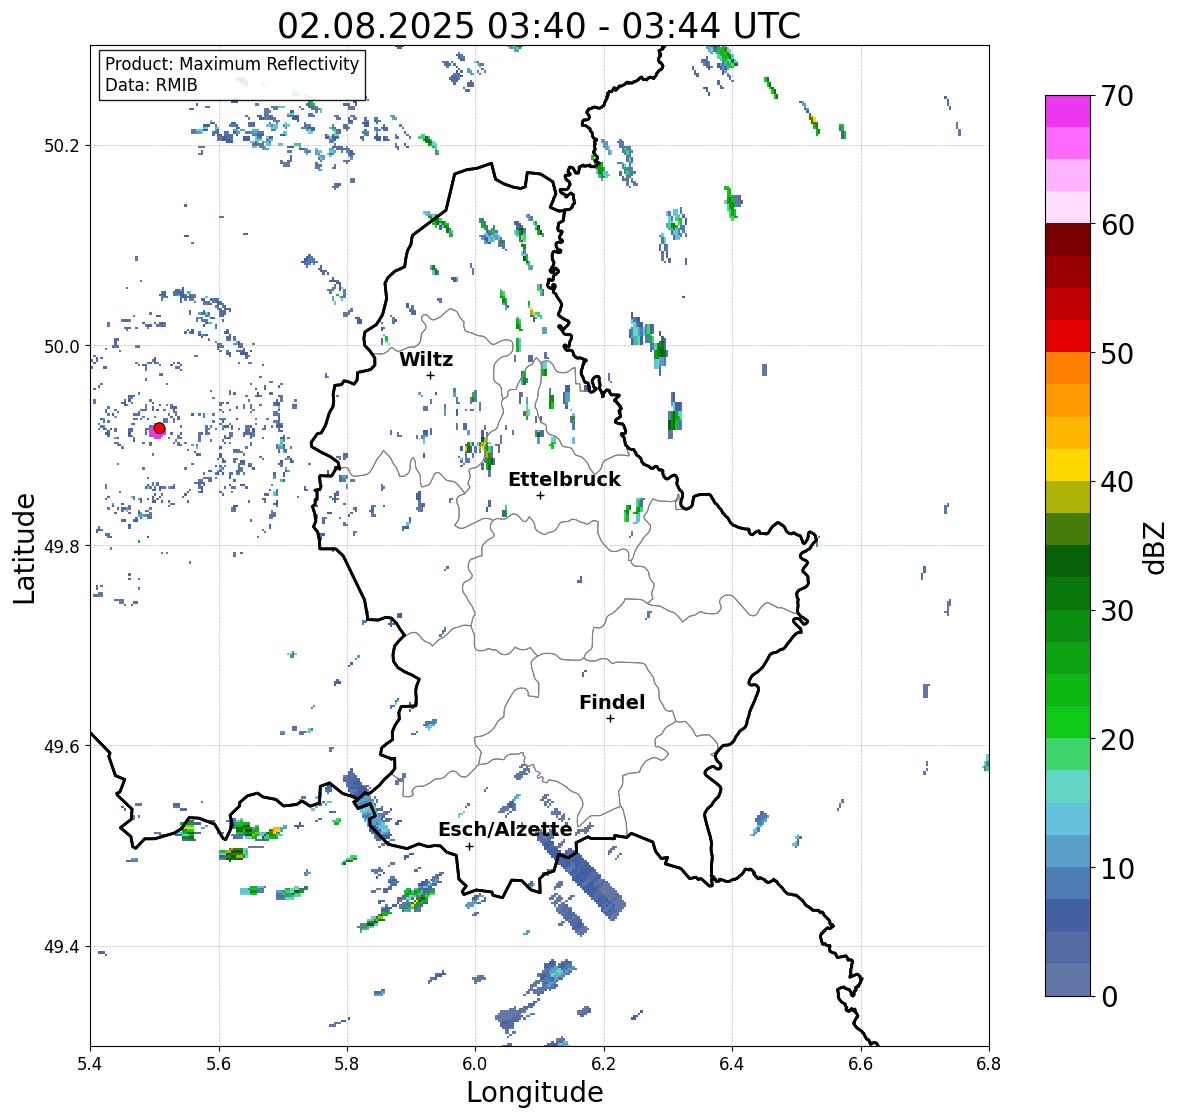Click the plus marker below Ettelbruck
This screenshot has height=1117, width=1179.
[x=540, y=495]
